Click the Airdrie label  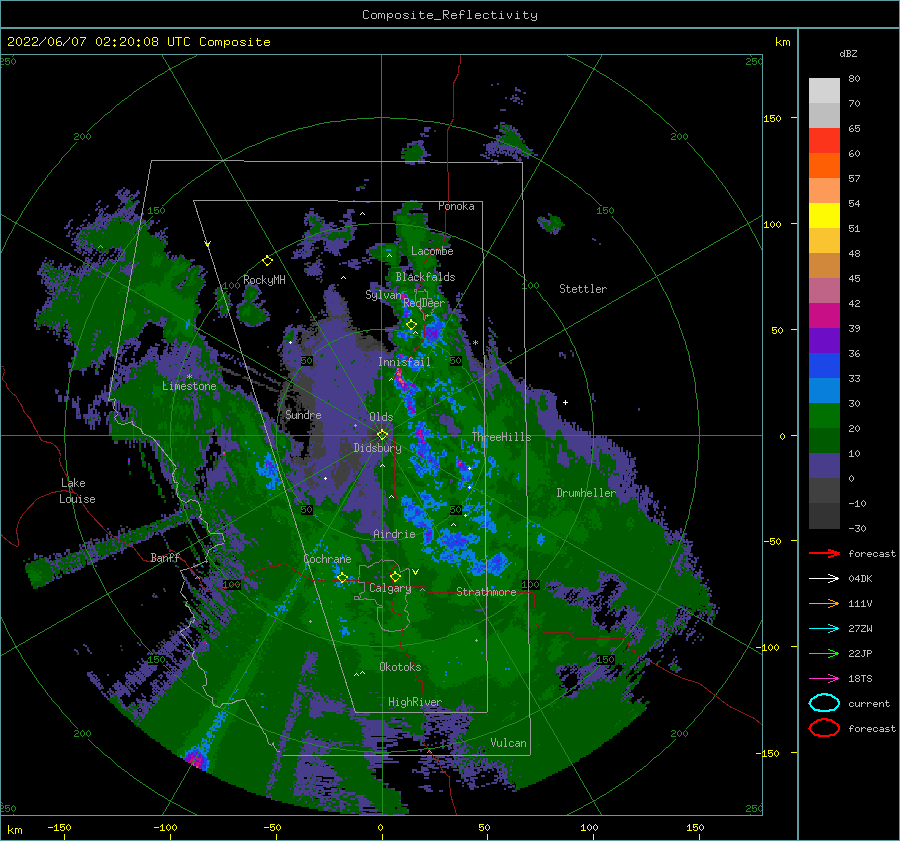point(394,534)
